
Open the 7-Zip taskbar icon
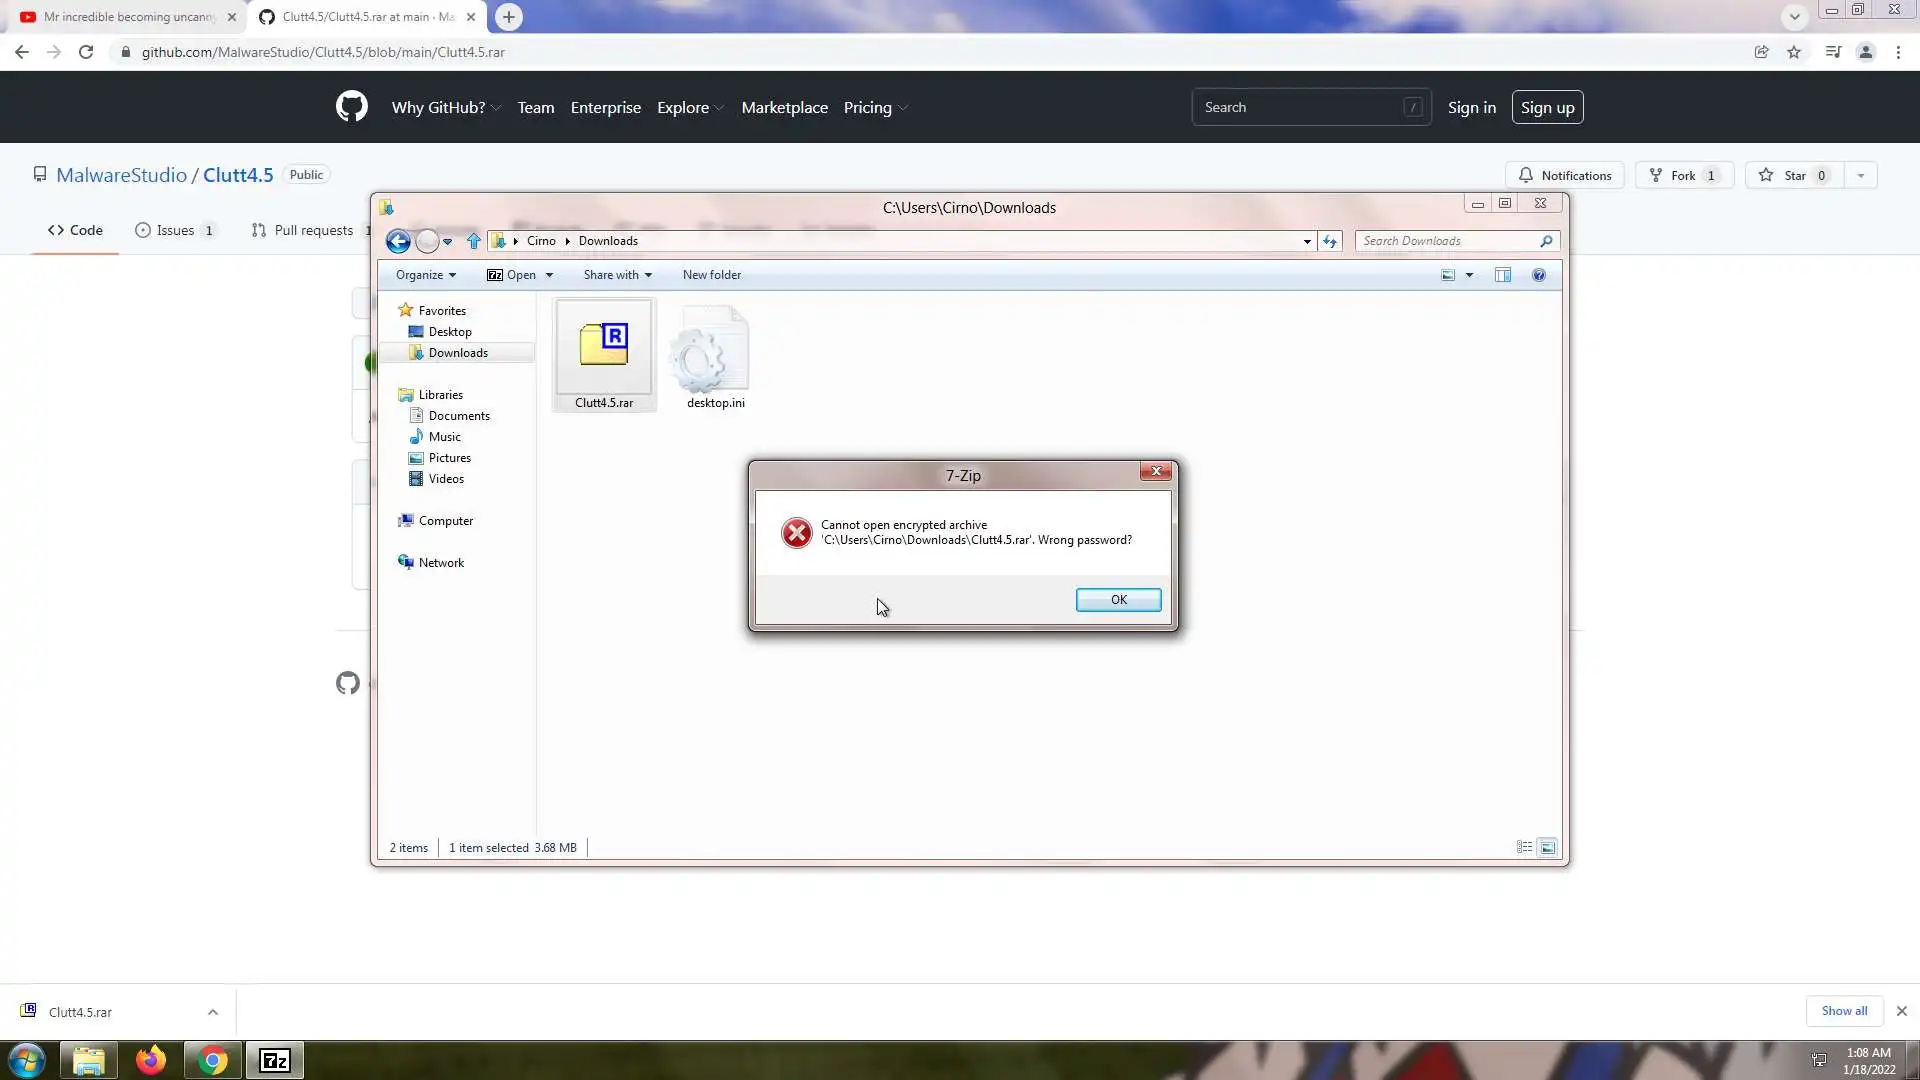click(275, 1060)
